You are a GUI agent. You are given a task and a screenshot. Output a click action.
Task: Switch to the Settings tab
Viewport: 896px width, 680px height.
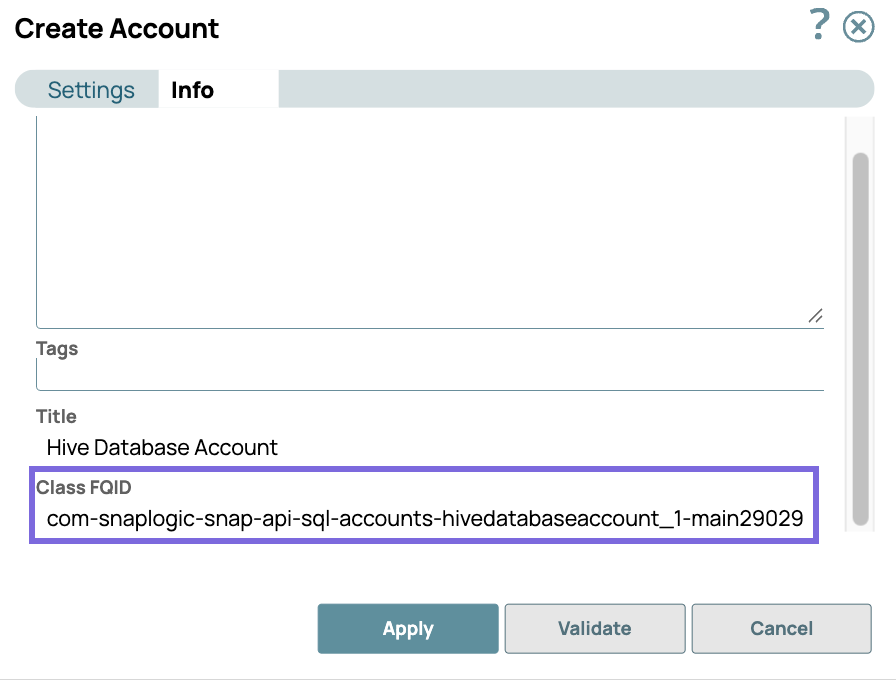[90, 90]
